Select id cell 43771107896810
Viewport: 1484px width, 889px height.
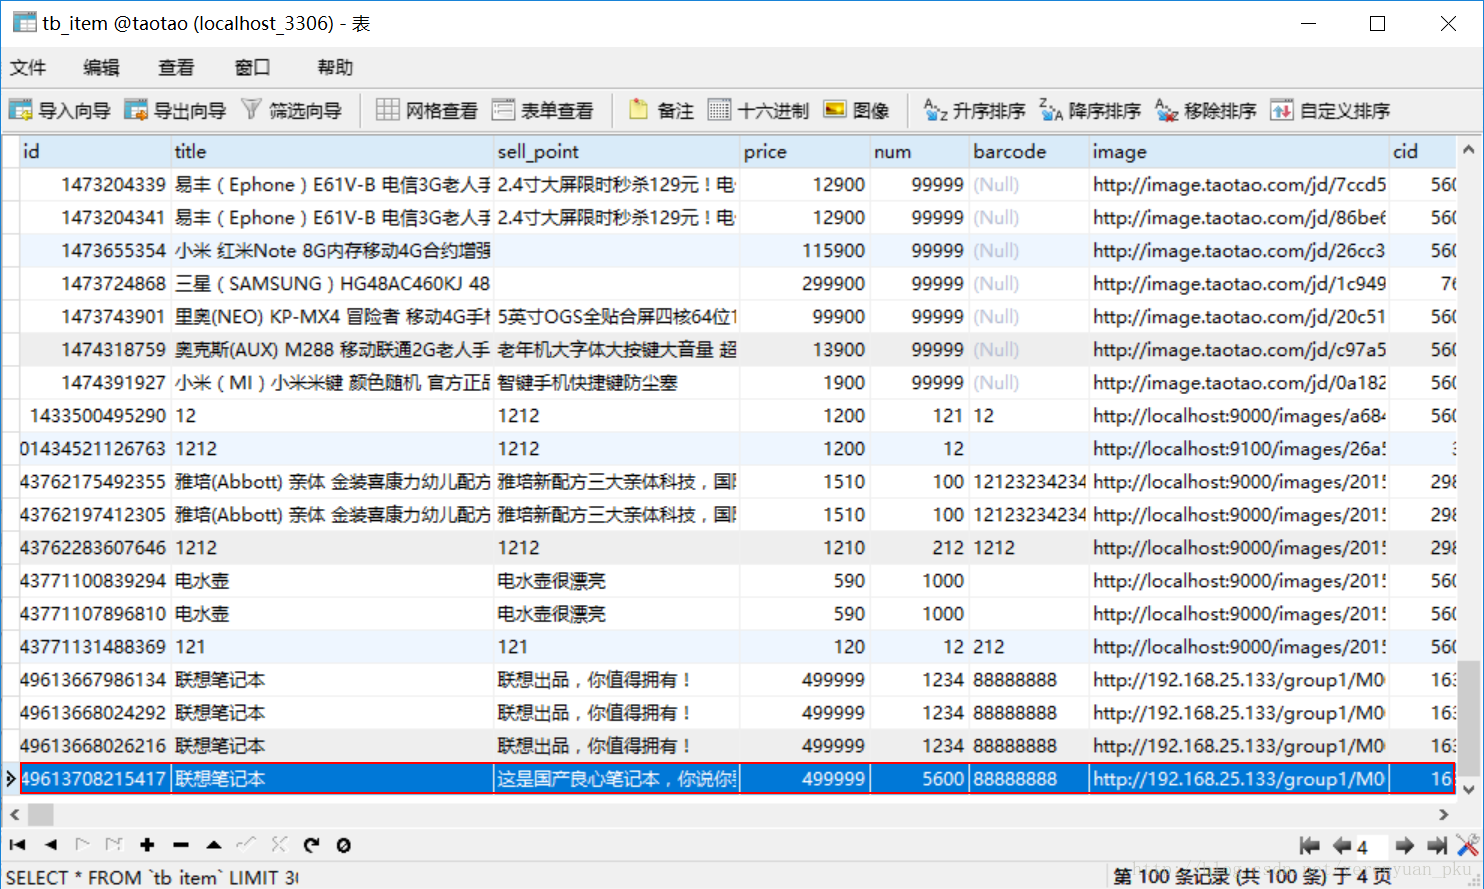pos(96,613)
